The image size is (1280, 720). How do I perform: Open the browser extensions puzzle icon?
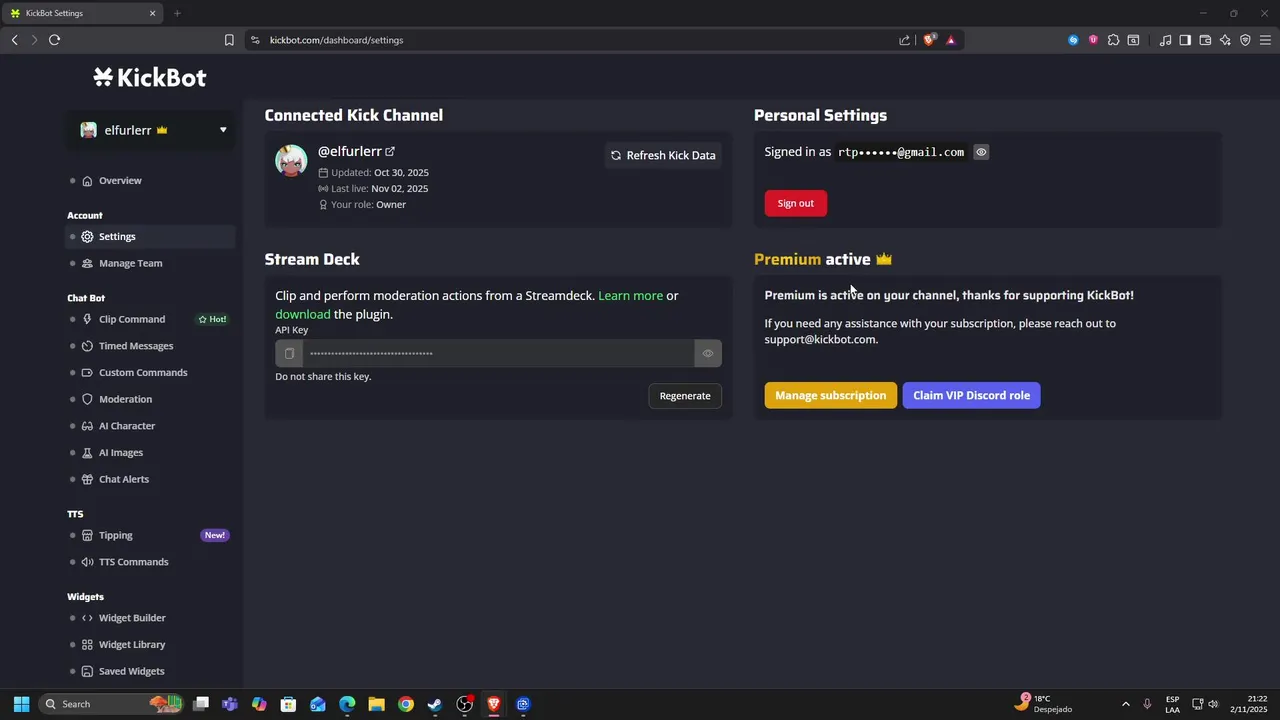click(1113, 40)
